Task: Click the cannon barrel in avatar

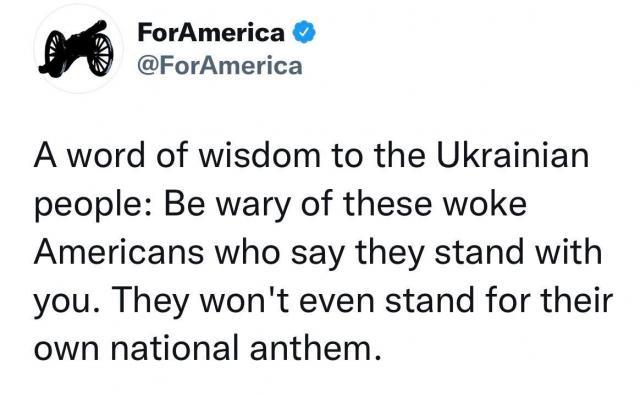Action: [85, 34]
